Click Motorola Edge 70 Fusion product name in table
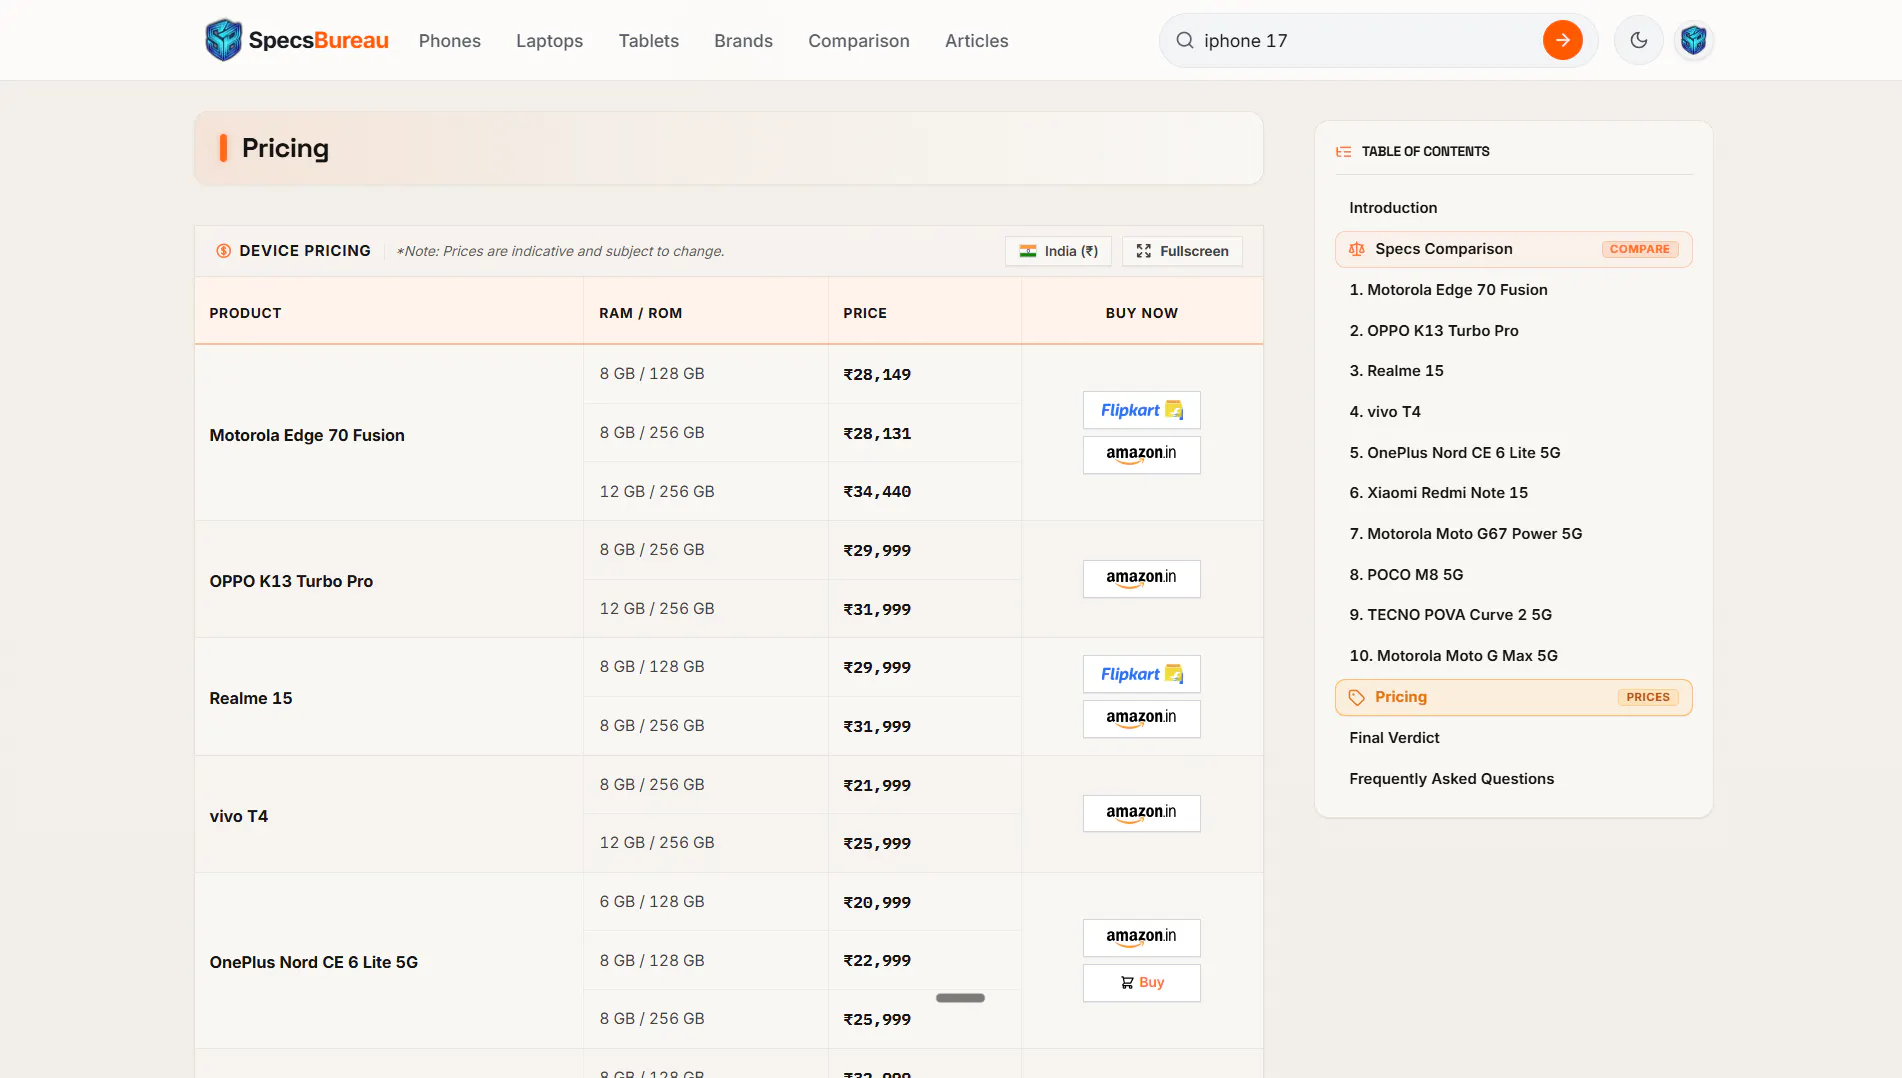This screenshot has height=1078, width=1902. click(307, 435)
